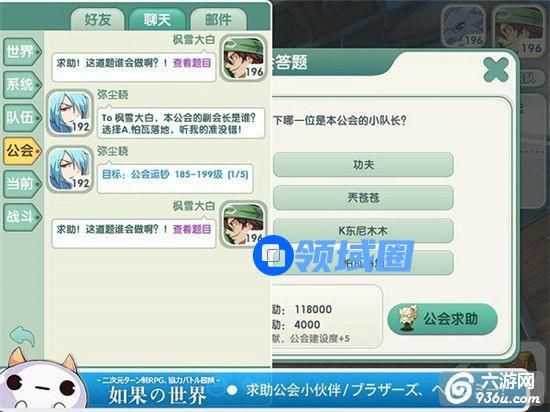The height and width of the screenshot is (412, 550).
Task: Switch to the 好友 tab
Action: pos(98,19)
